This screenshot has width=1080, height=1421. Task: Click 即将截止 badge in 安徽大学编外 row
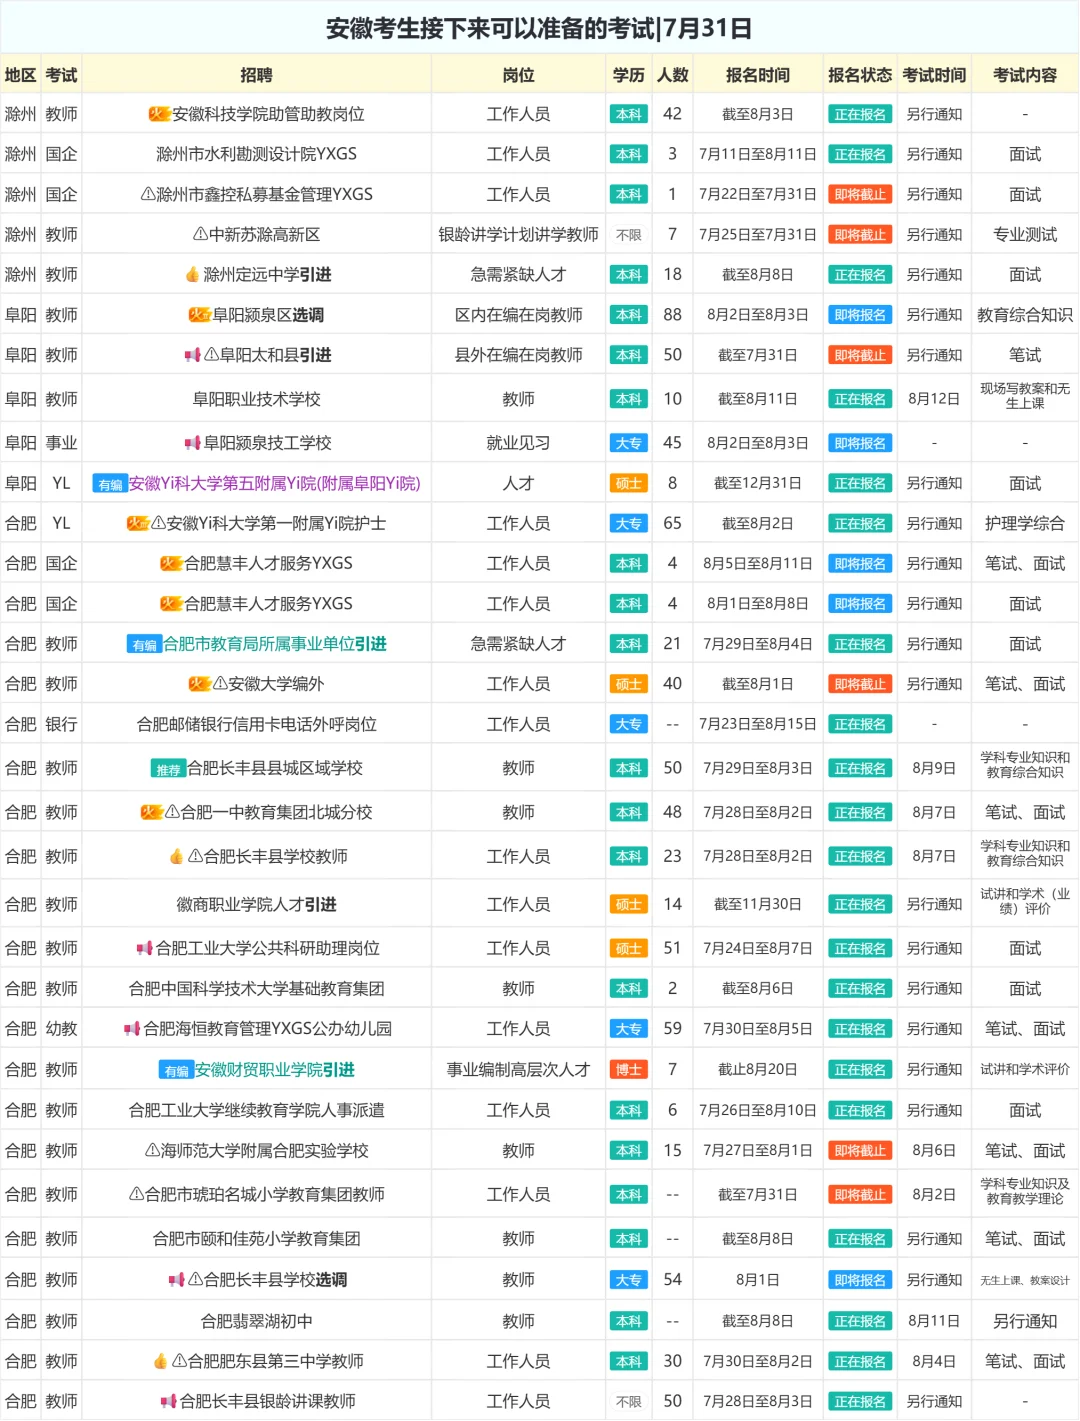(x=860, y=684)
